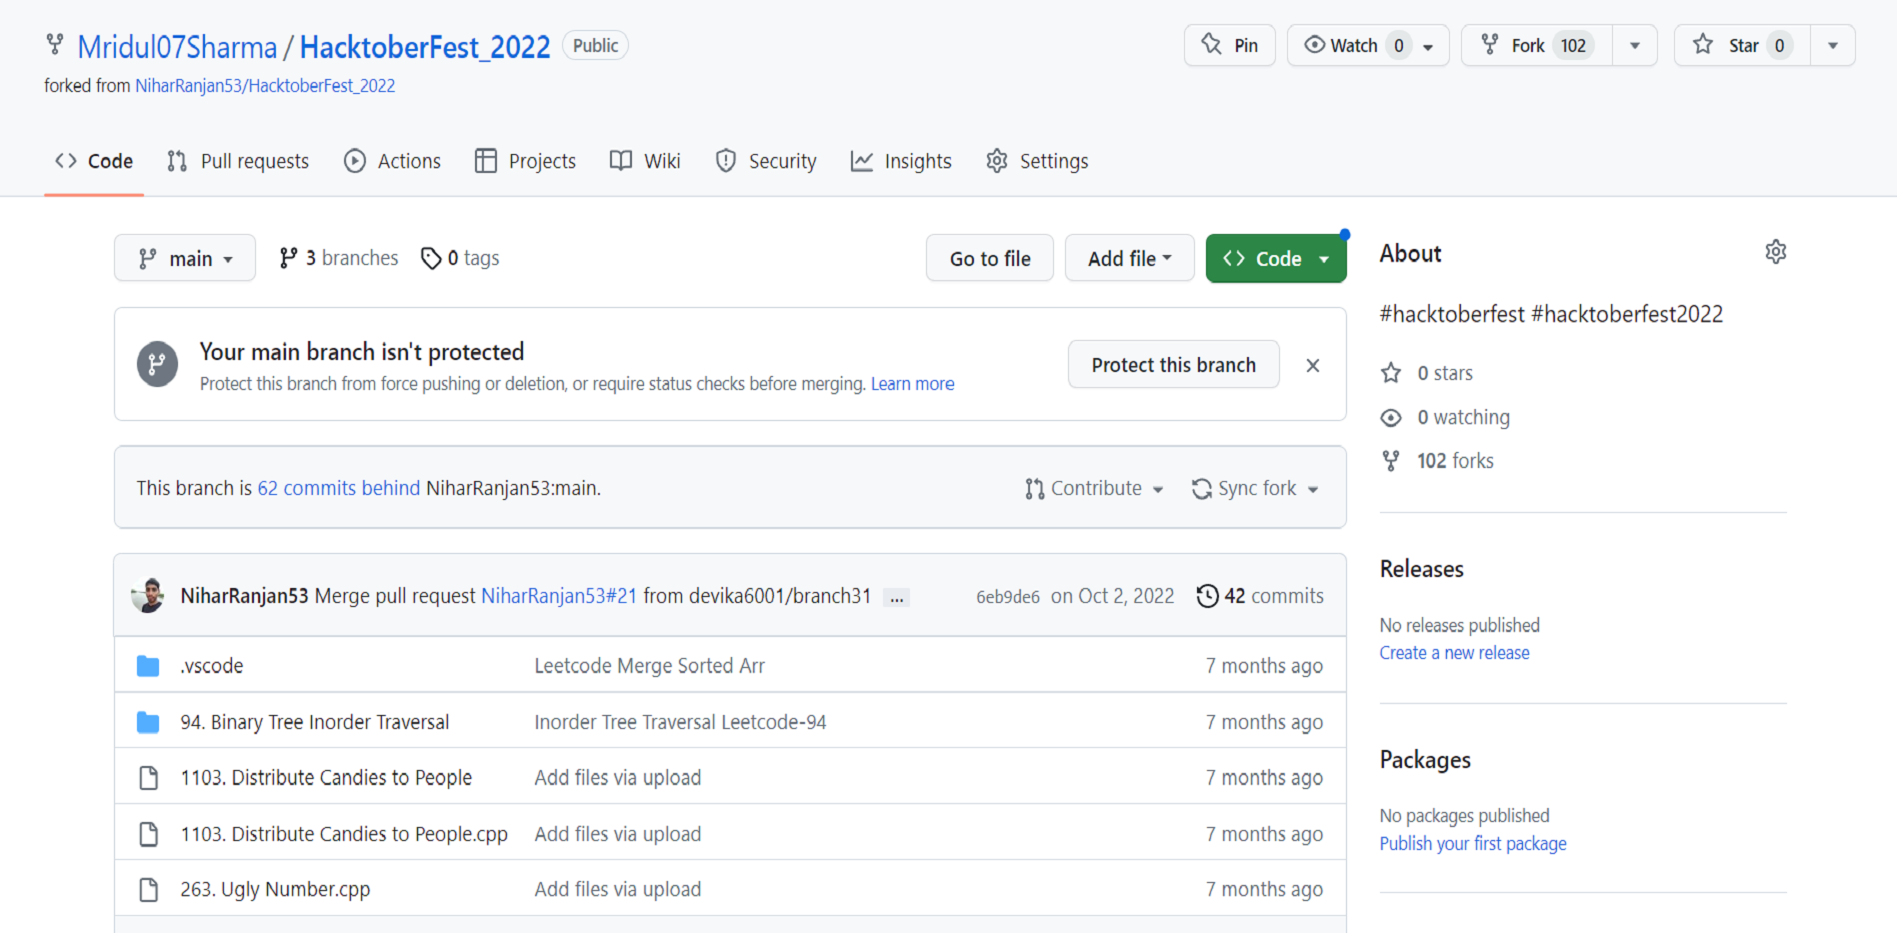Click the file icon for 1103. Distribute Candies to People.cpp
1897x933 pixels.
[148, 834]
